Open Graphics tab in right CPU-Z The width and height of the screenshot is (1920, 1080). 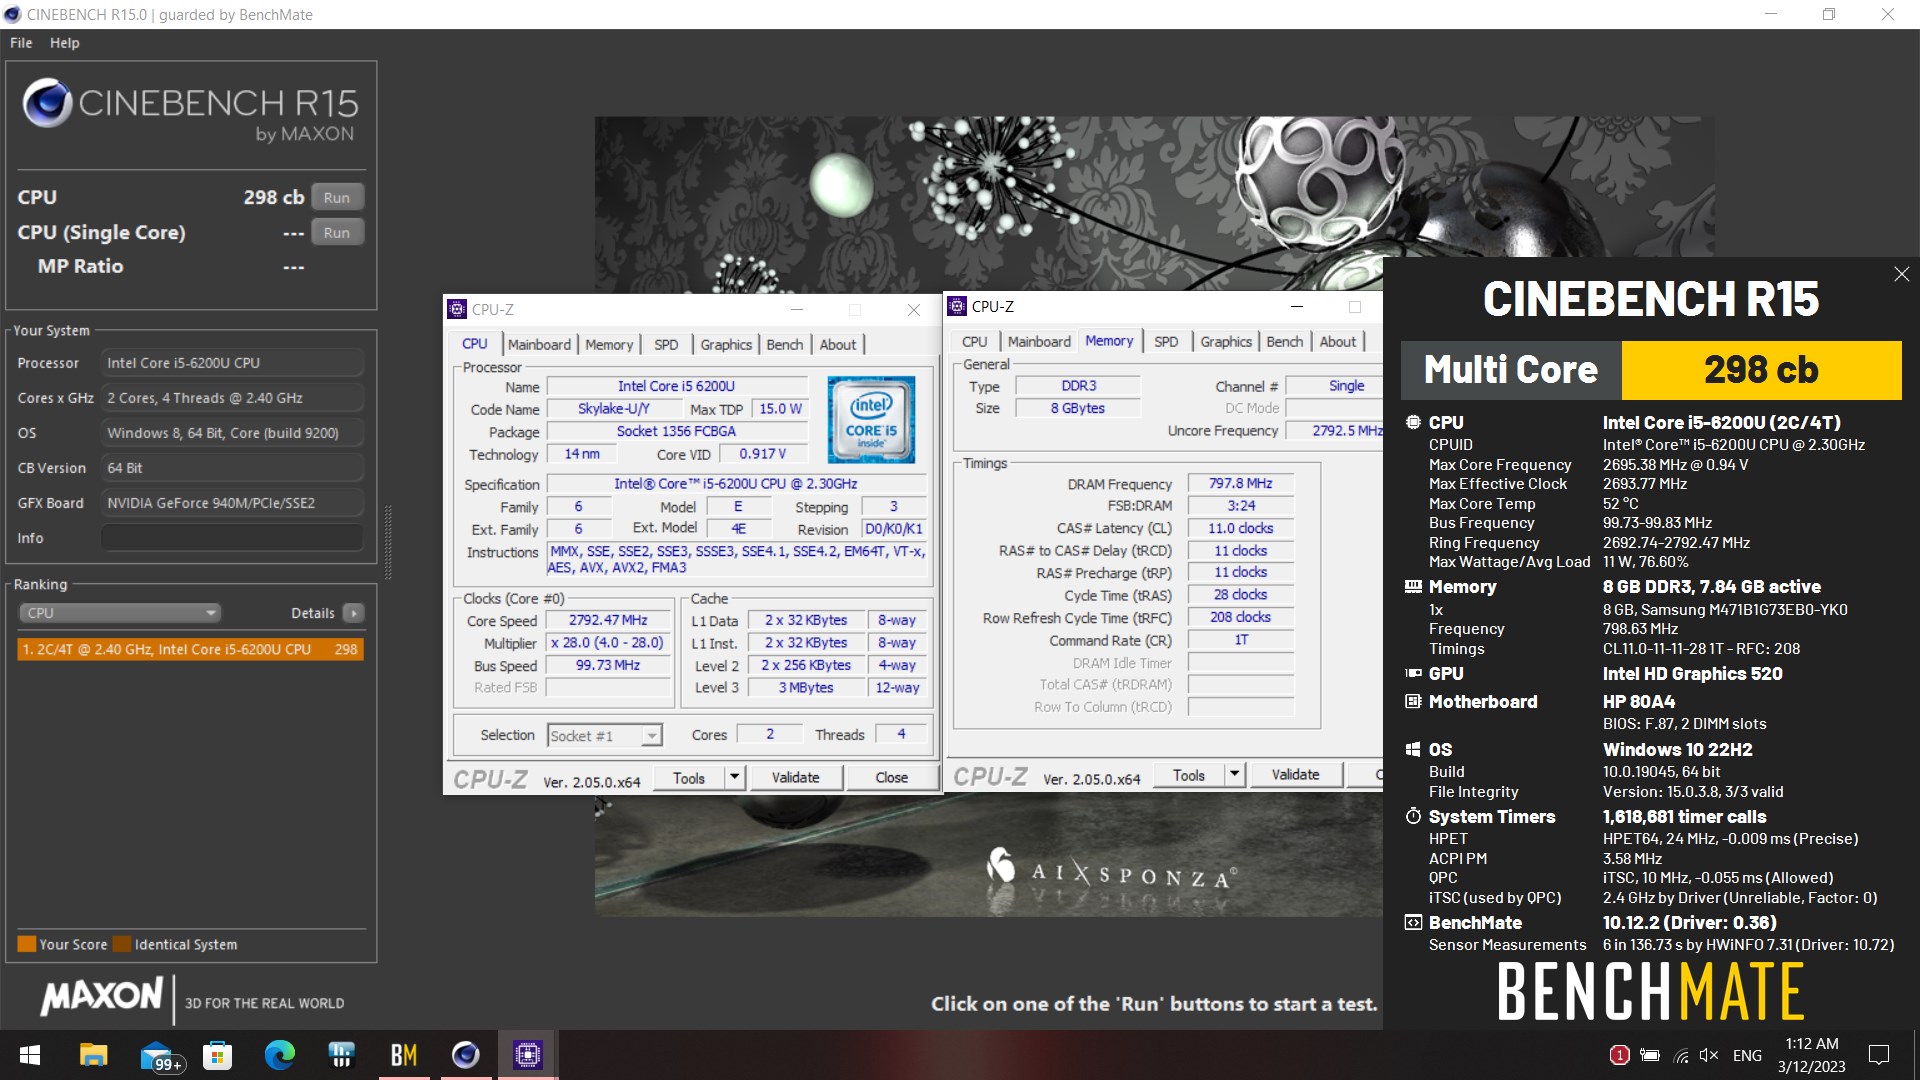(x=1226, y=341)
